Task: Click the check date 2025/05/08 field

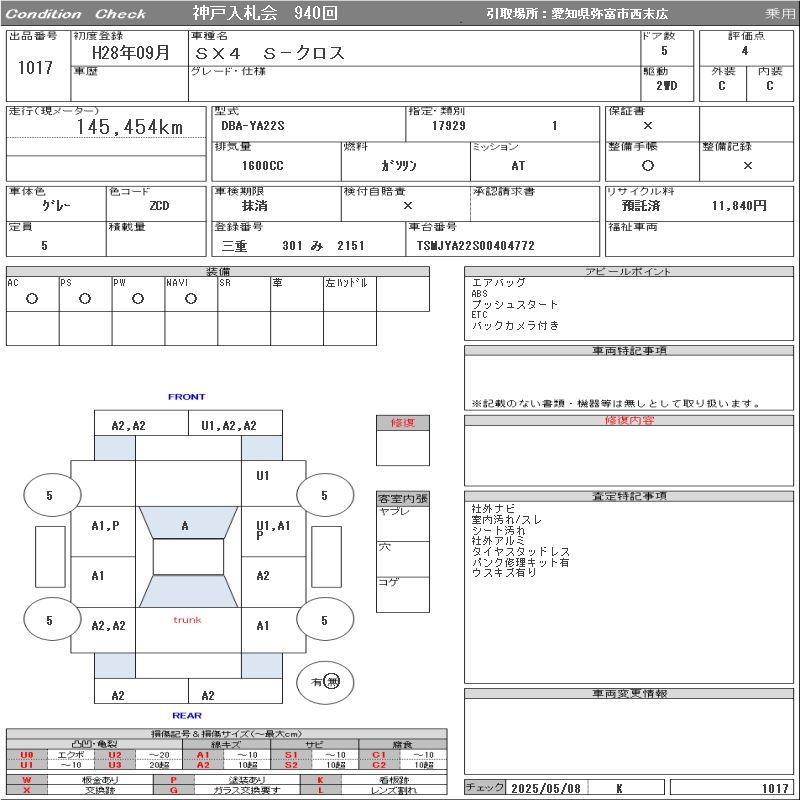Action: point(545,788)
